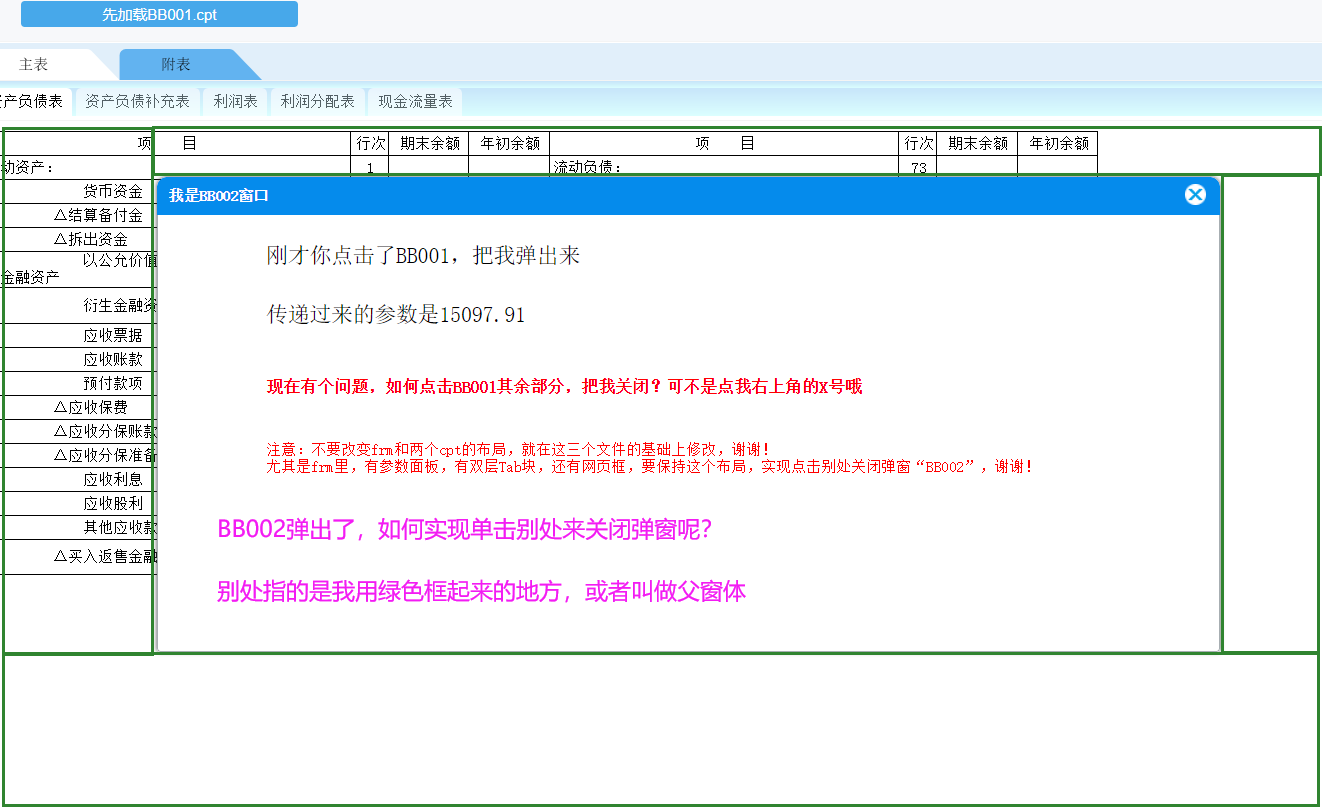
Task: Click the 预付款项 cell
Action: [112, 383]
